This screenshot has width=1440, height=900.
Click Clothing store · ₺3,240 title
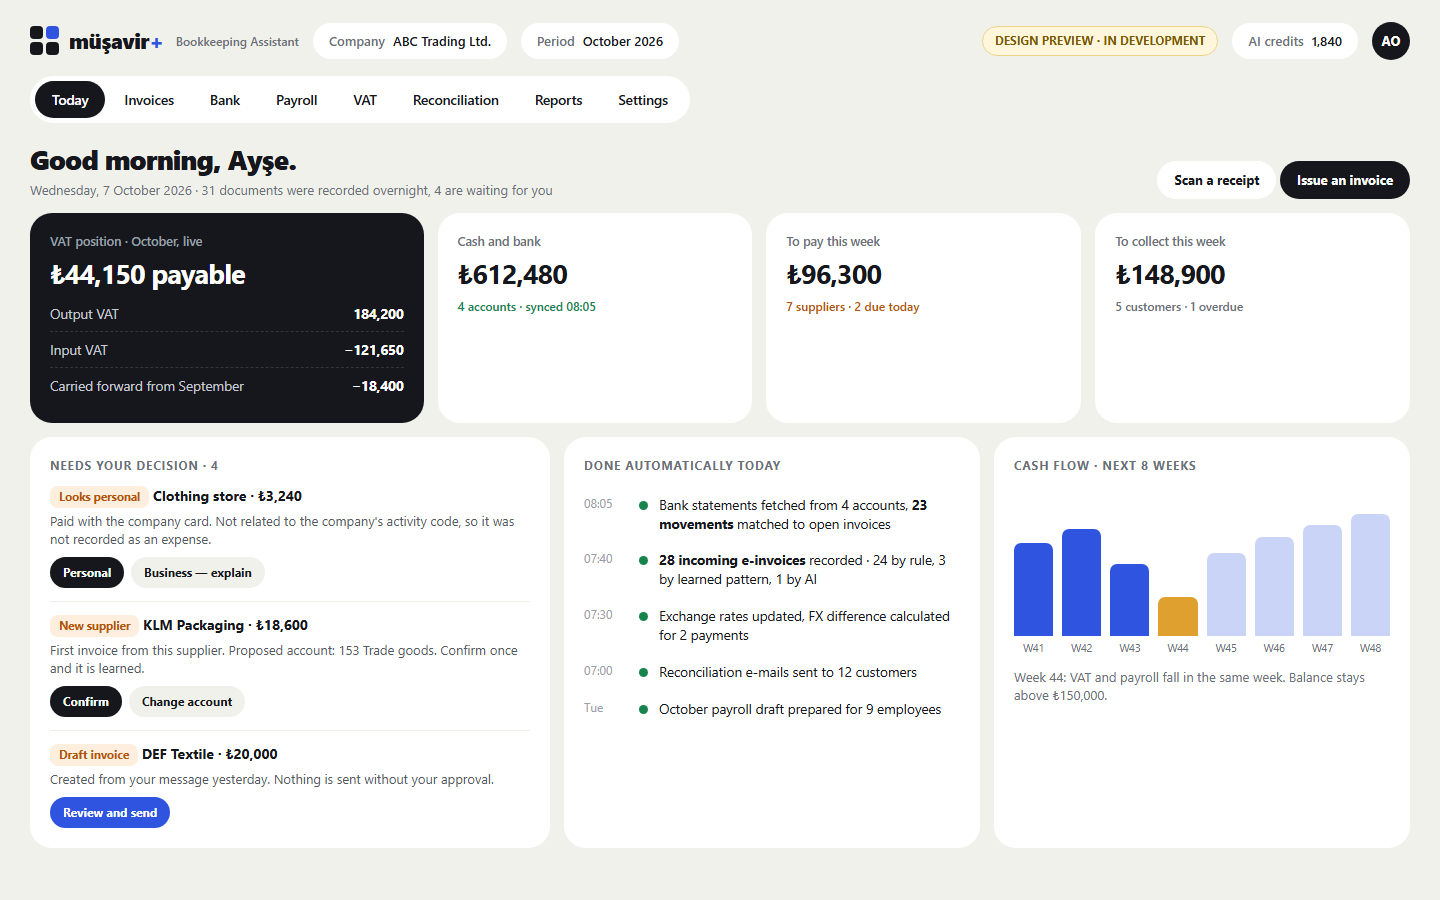227,496
